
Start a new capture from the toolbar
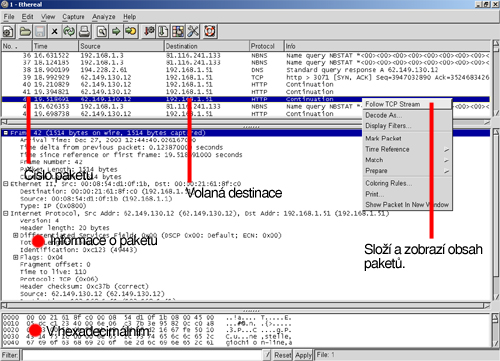(8, 32)
